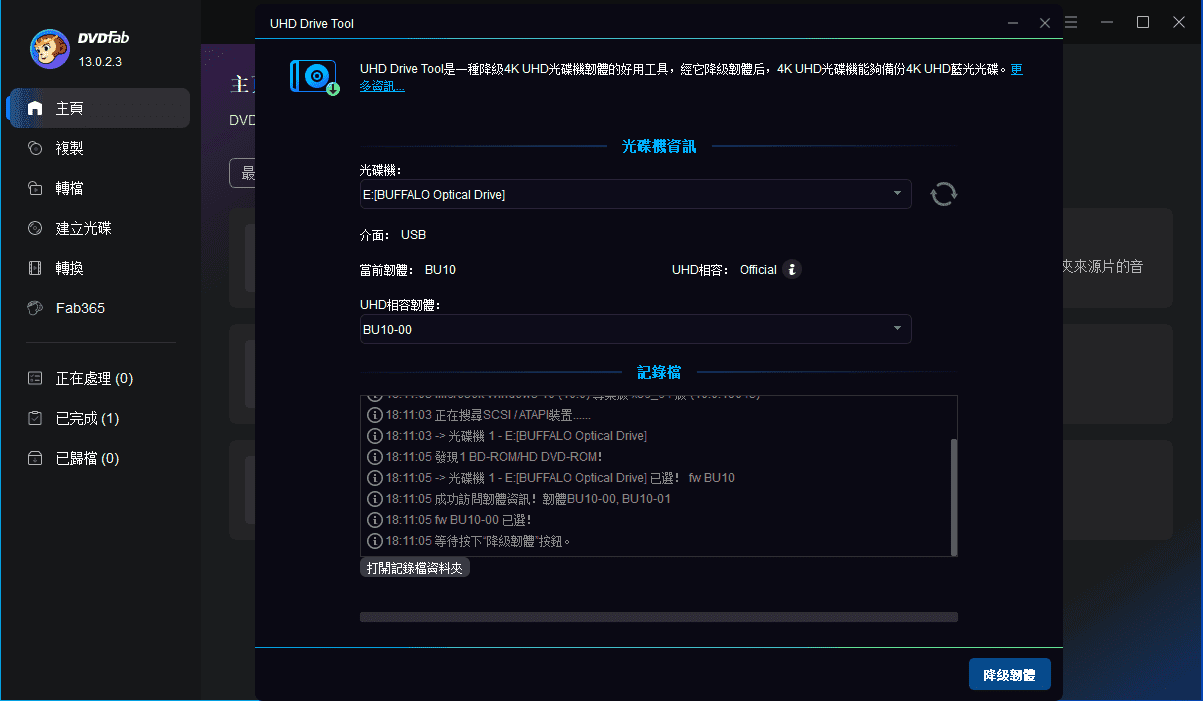Image resolution: width=1203 pixels, height=701 pixels.
Task: Click the DVDFab monkey logo
Action: coord(49,49)
